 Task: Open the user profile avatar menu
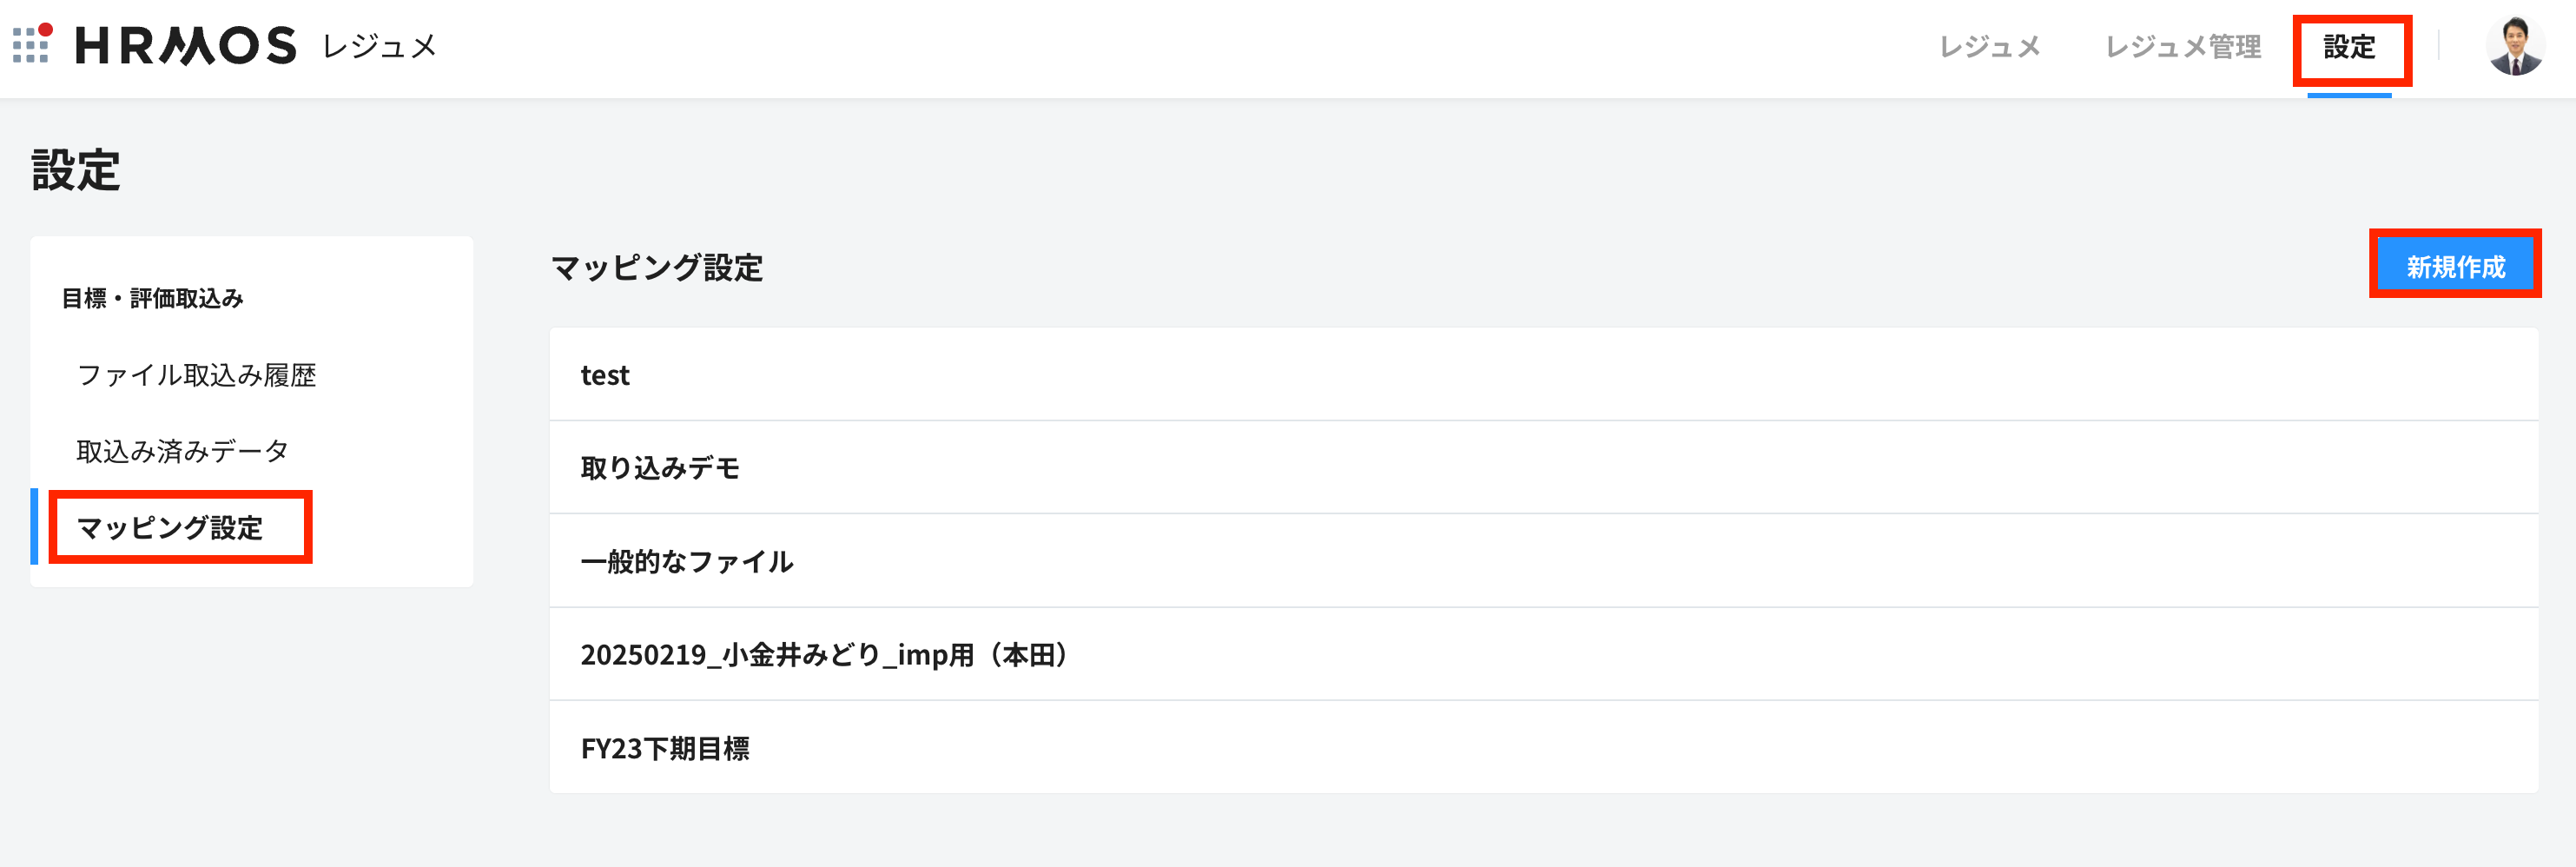tap(2514, 46)
